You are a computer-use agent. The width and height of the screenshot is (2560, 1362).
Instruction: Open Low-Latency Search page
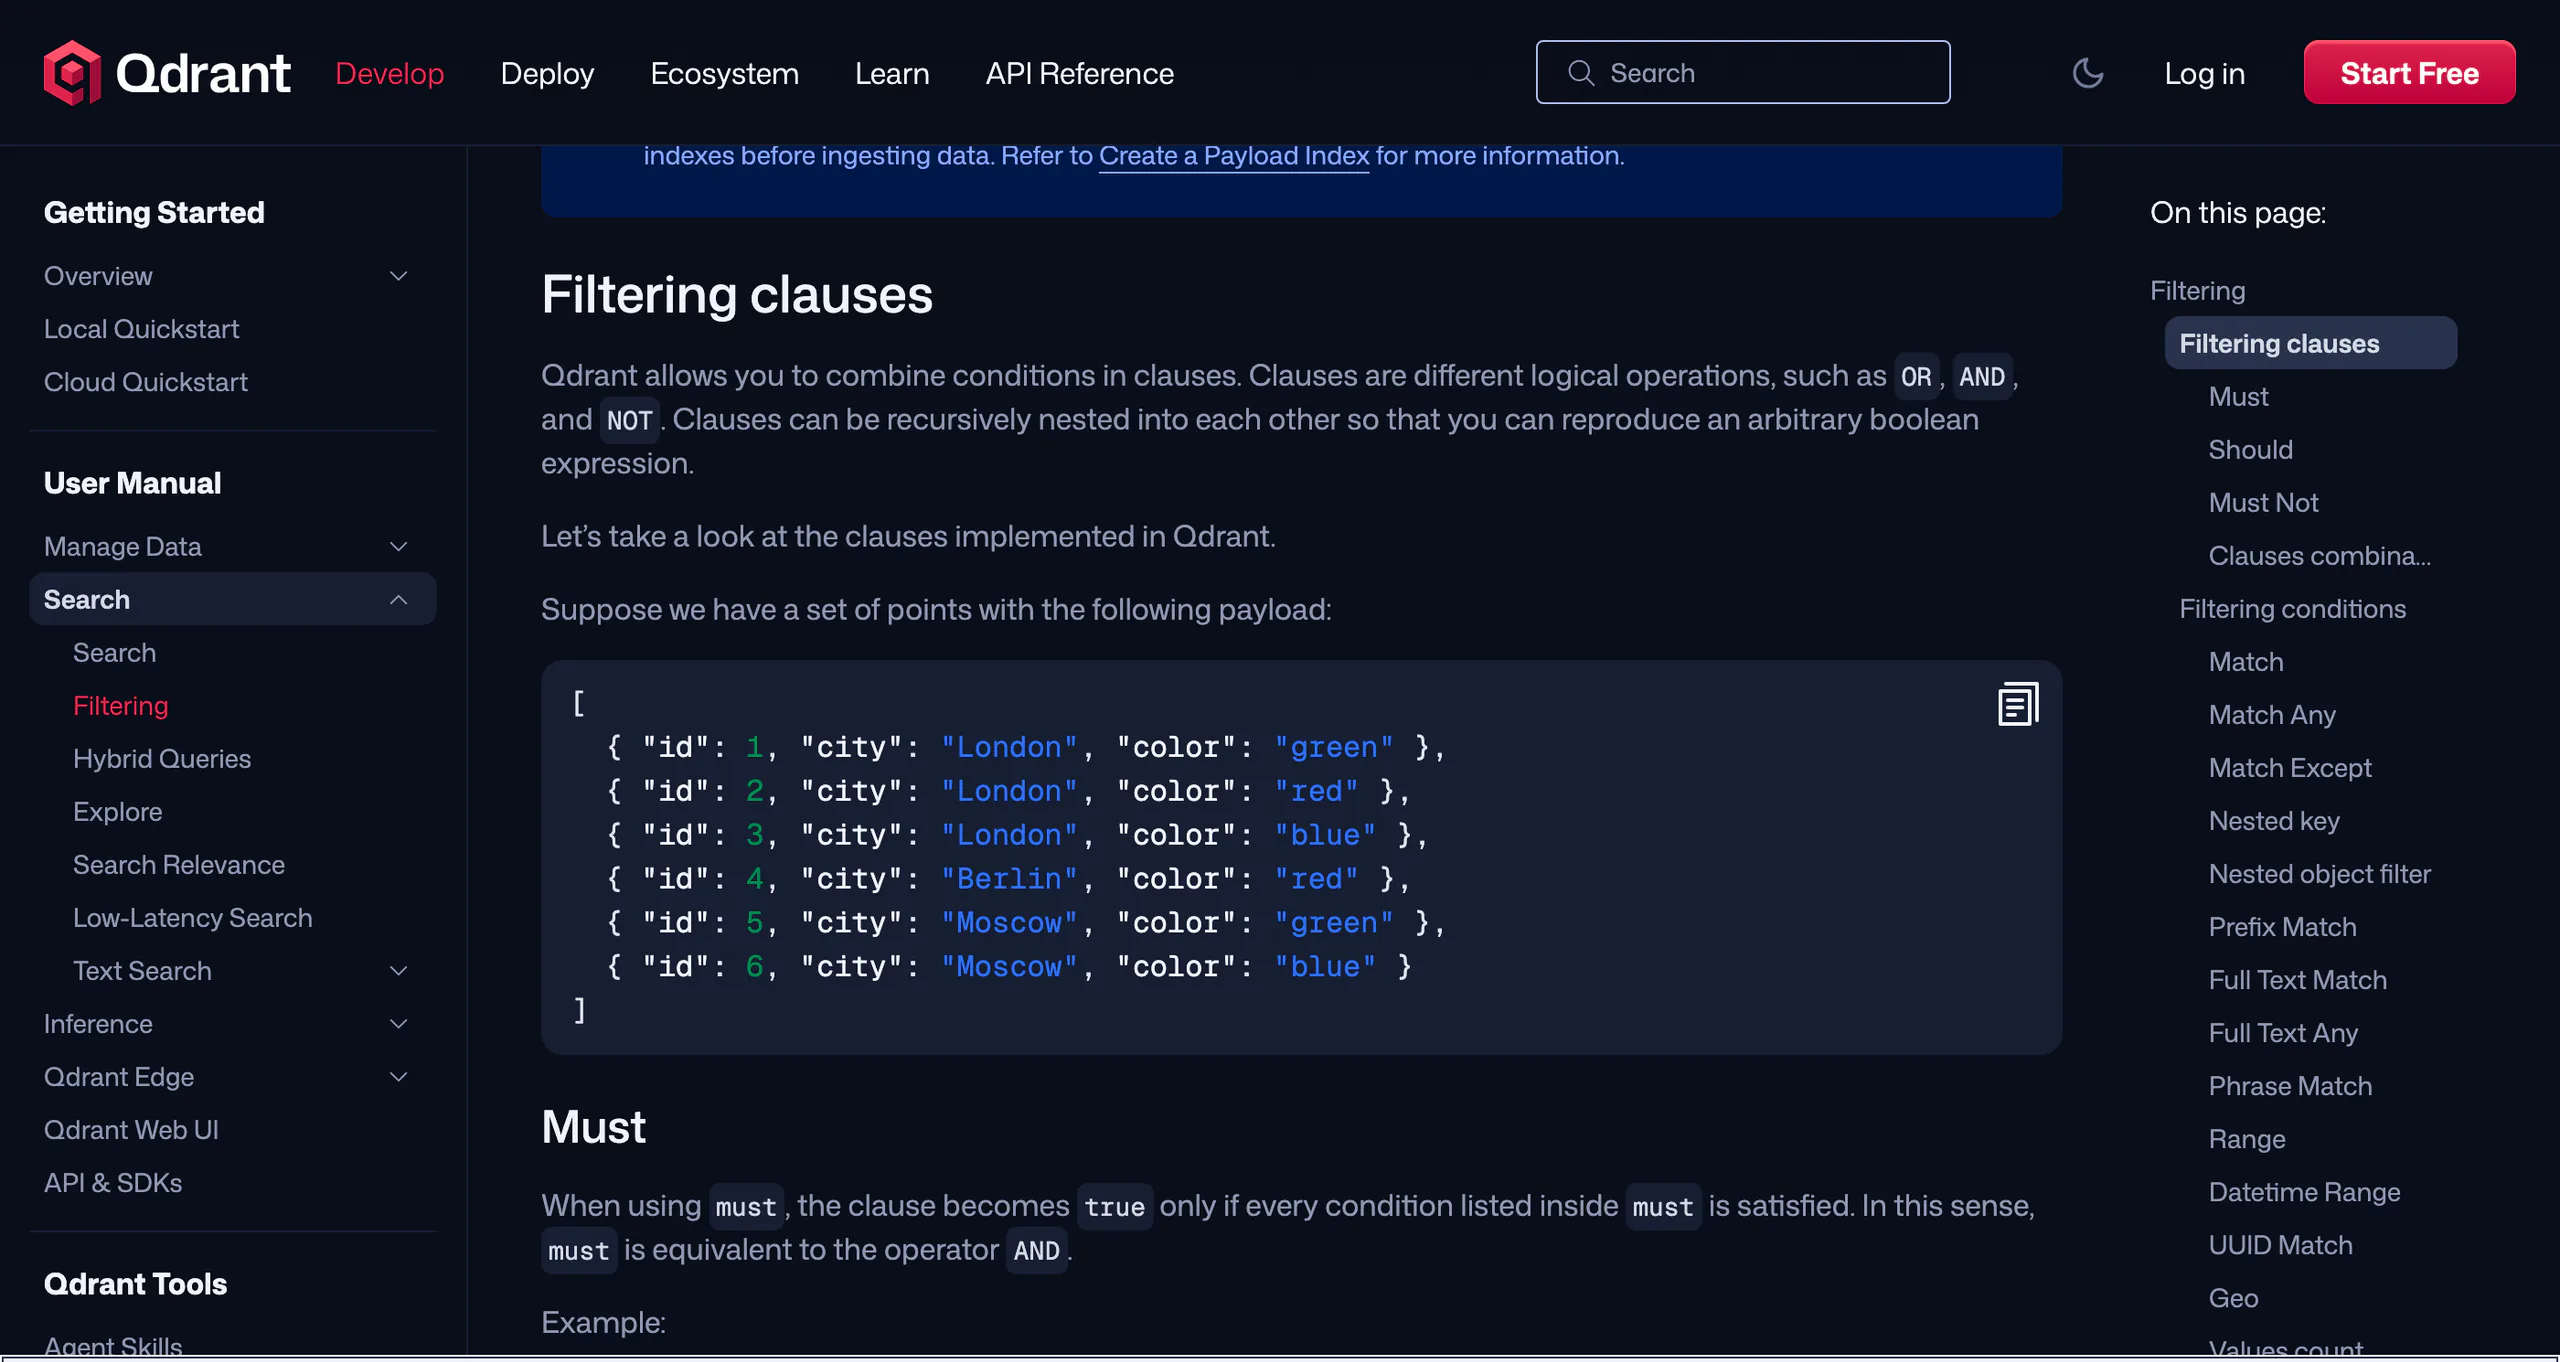[x=192, y=918]
